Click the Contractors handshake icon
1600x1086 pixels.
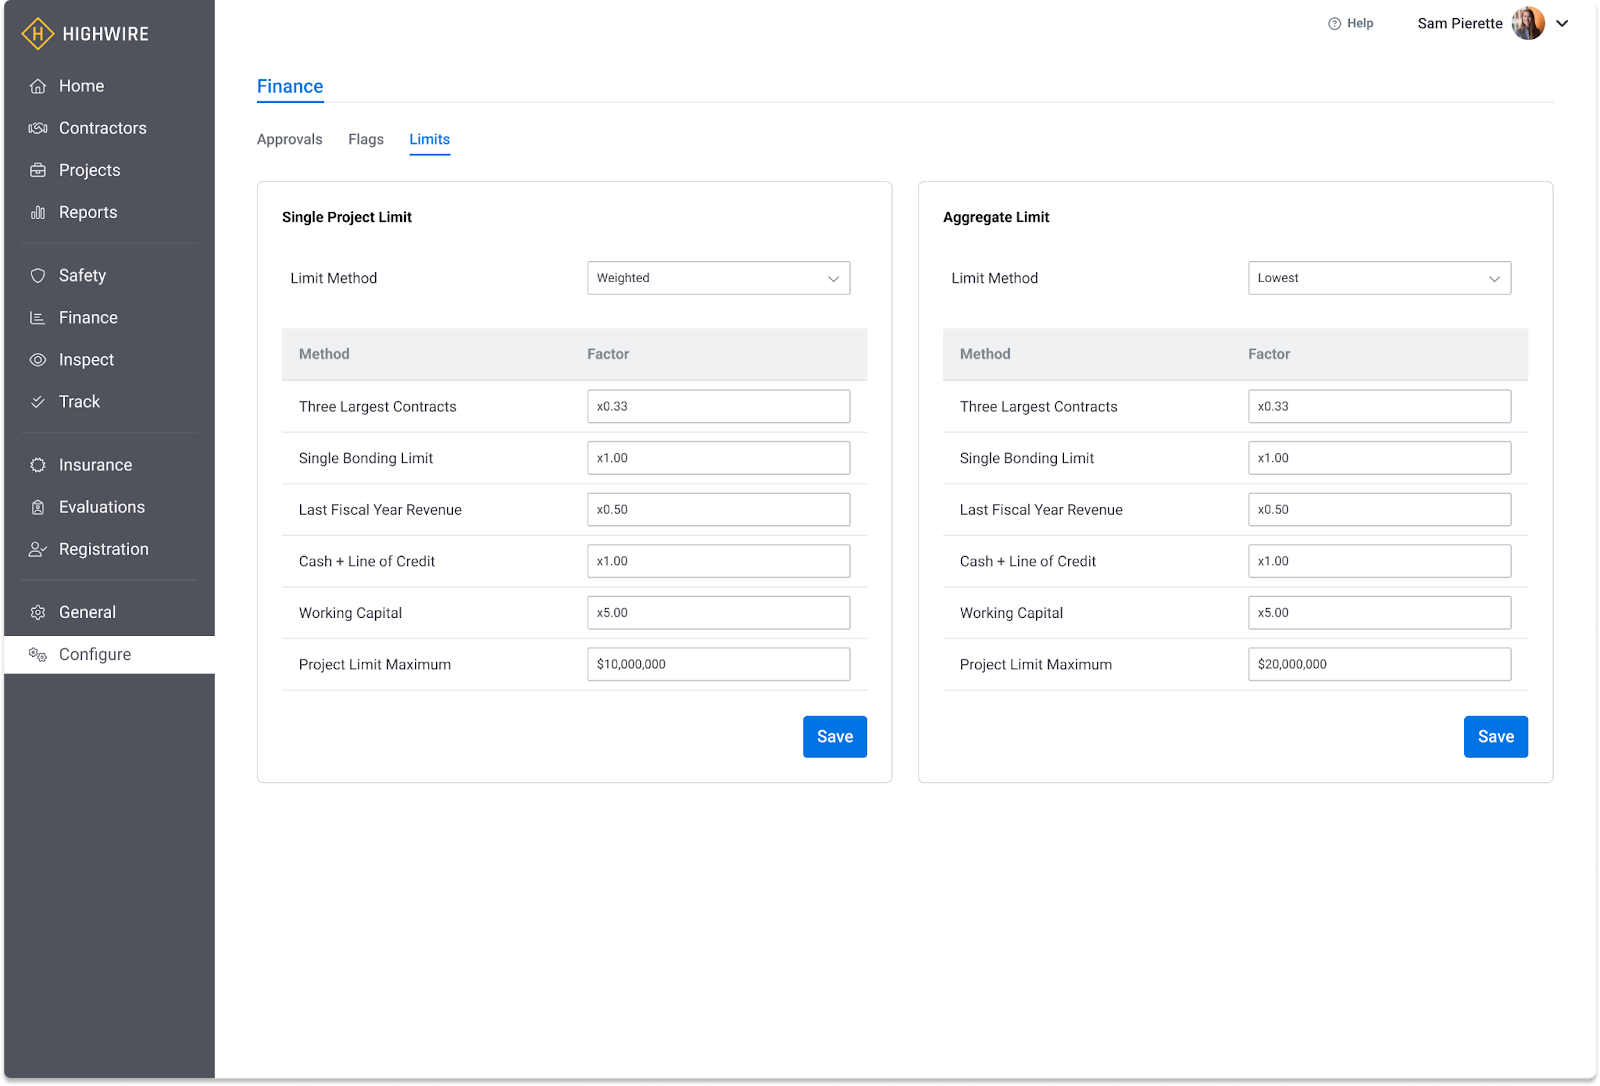tap(38, 128)
